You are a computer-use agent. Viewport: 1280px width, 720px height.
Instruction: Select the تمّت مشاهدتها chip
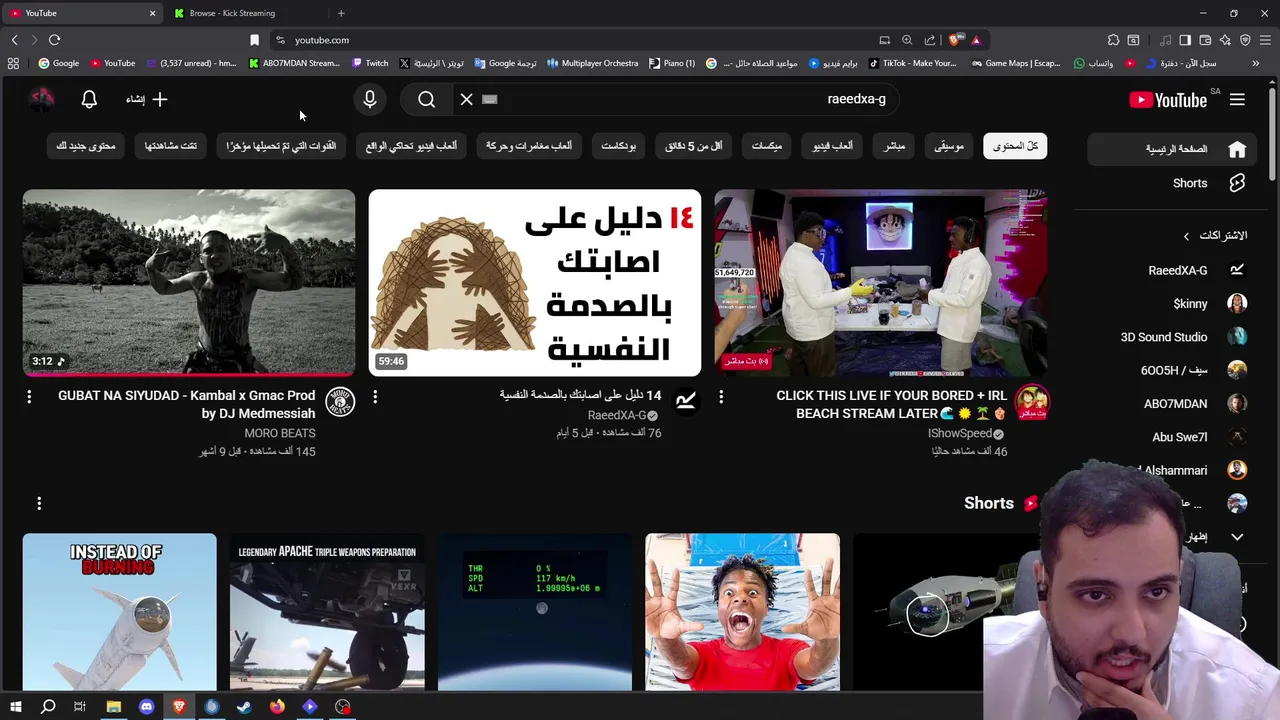(x=171, y=146)
